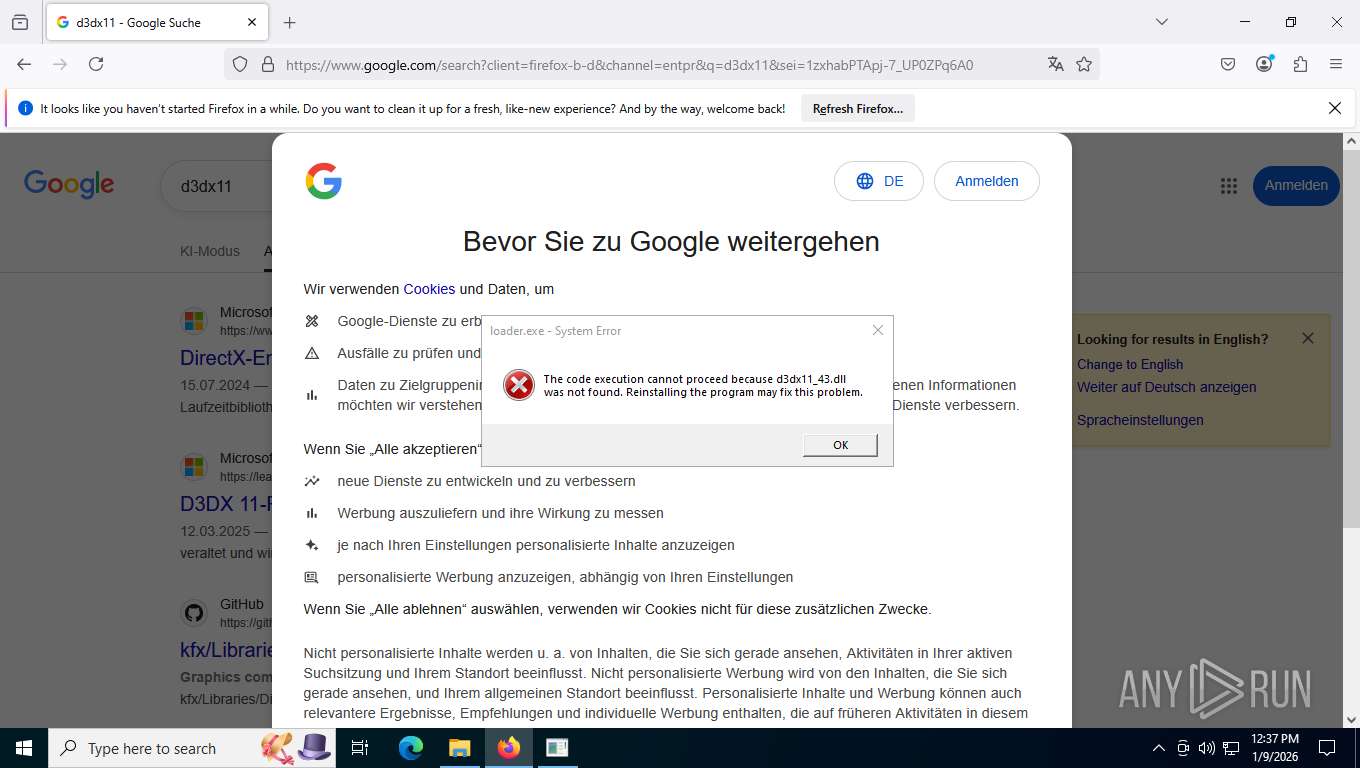Click the taskbar clock showing 12:37 PM
This screenshot has width=1360, height=768.
(1275, 748)
